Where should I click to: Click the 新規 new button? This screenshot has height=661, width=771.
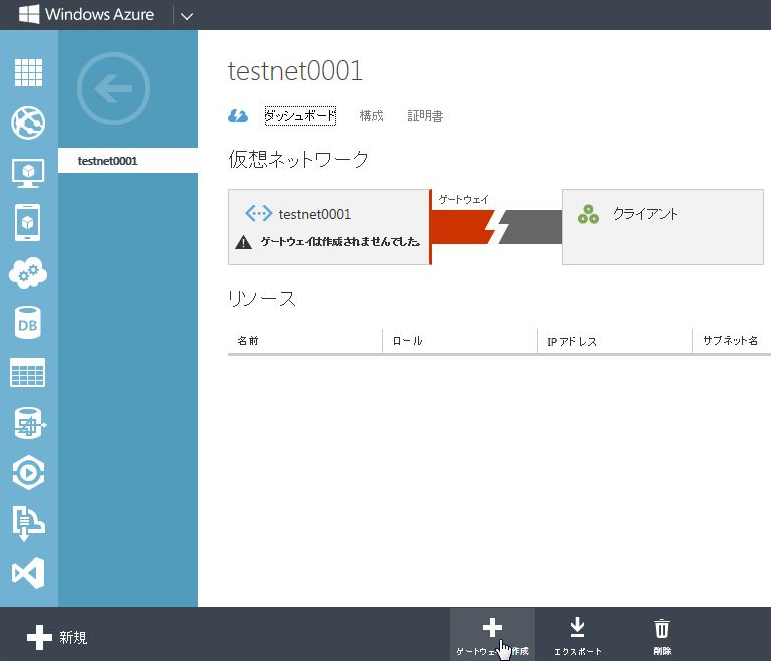tap(57, 637)
